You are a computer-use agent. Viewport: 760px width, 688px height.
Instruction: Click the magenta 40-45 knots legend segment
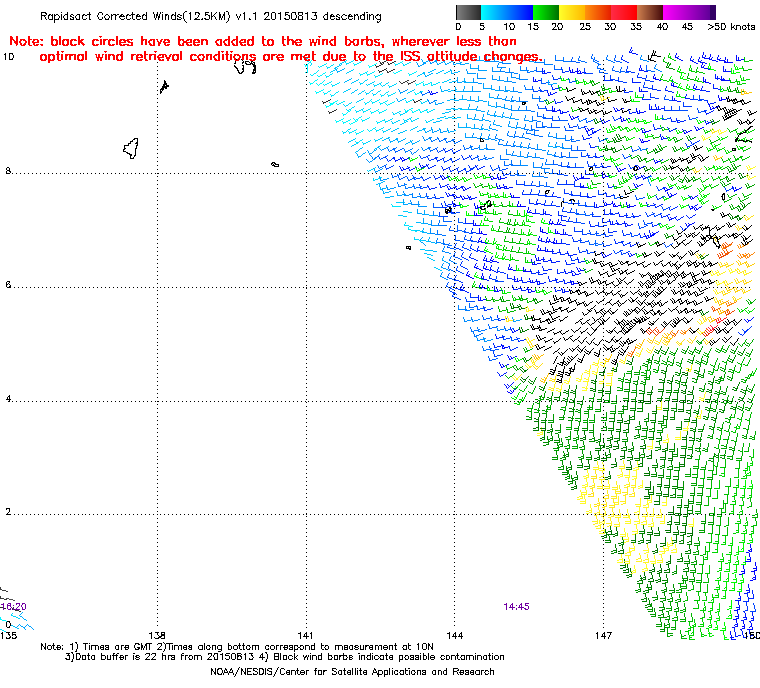click(676, 12)
